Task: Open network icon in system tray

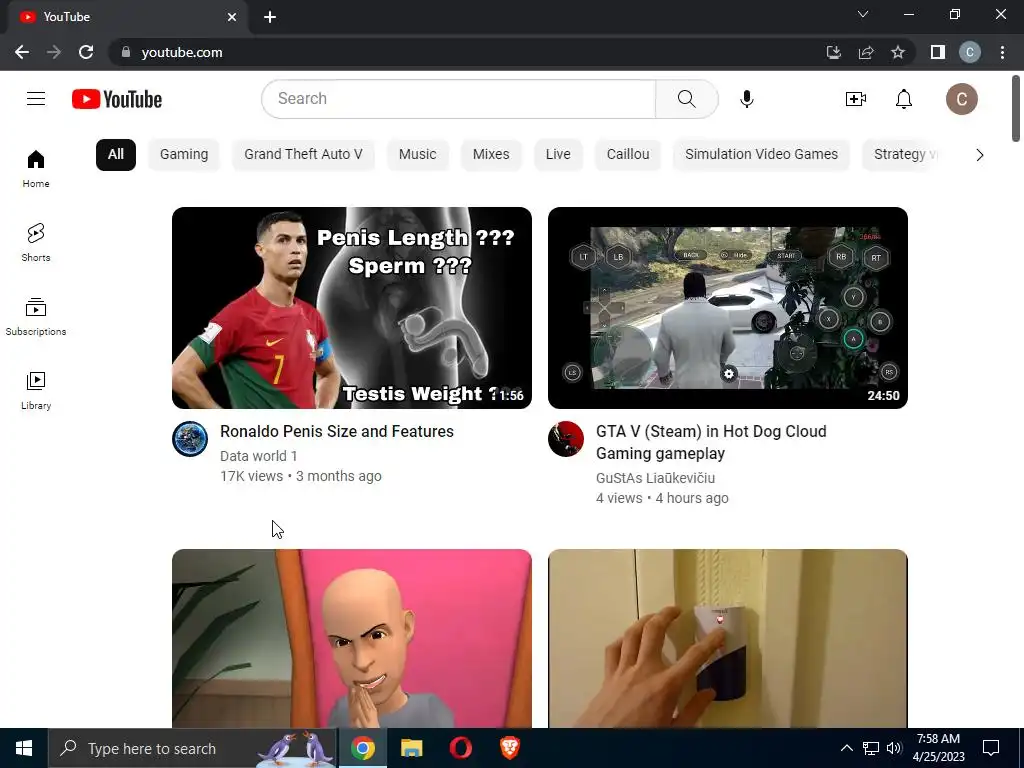Action: click(x=871, y=748)
